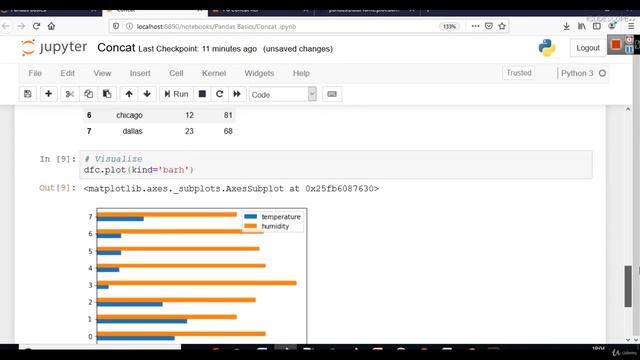Click the kernel idle status circle
640x360 pixels.
click(x=602, y=73)
